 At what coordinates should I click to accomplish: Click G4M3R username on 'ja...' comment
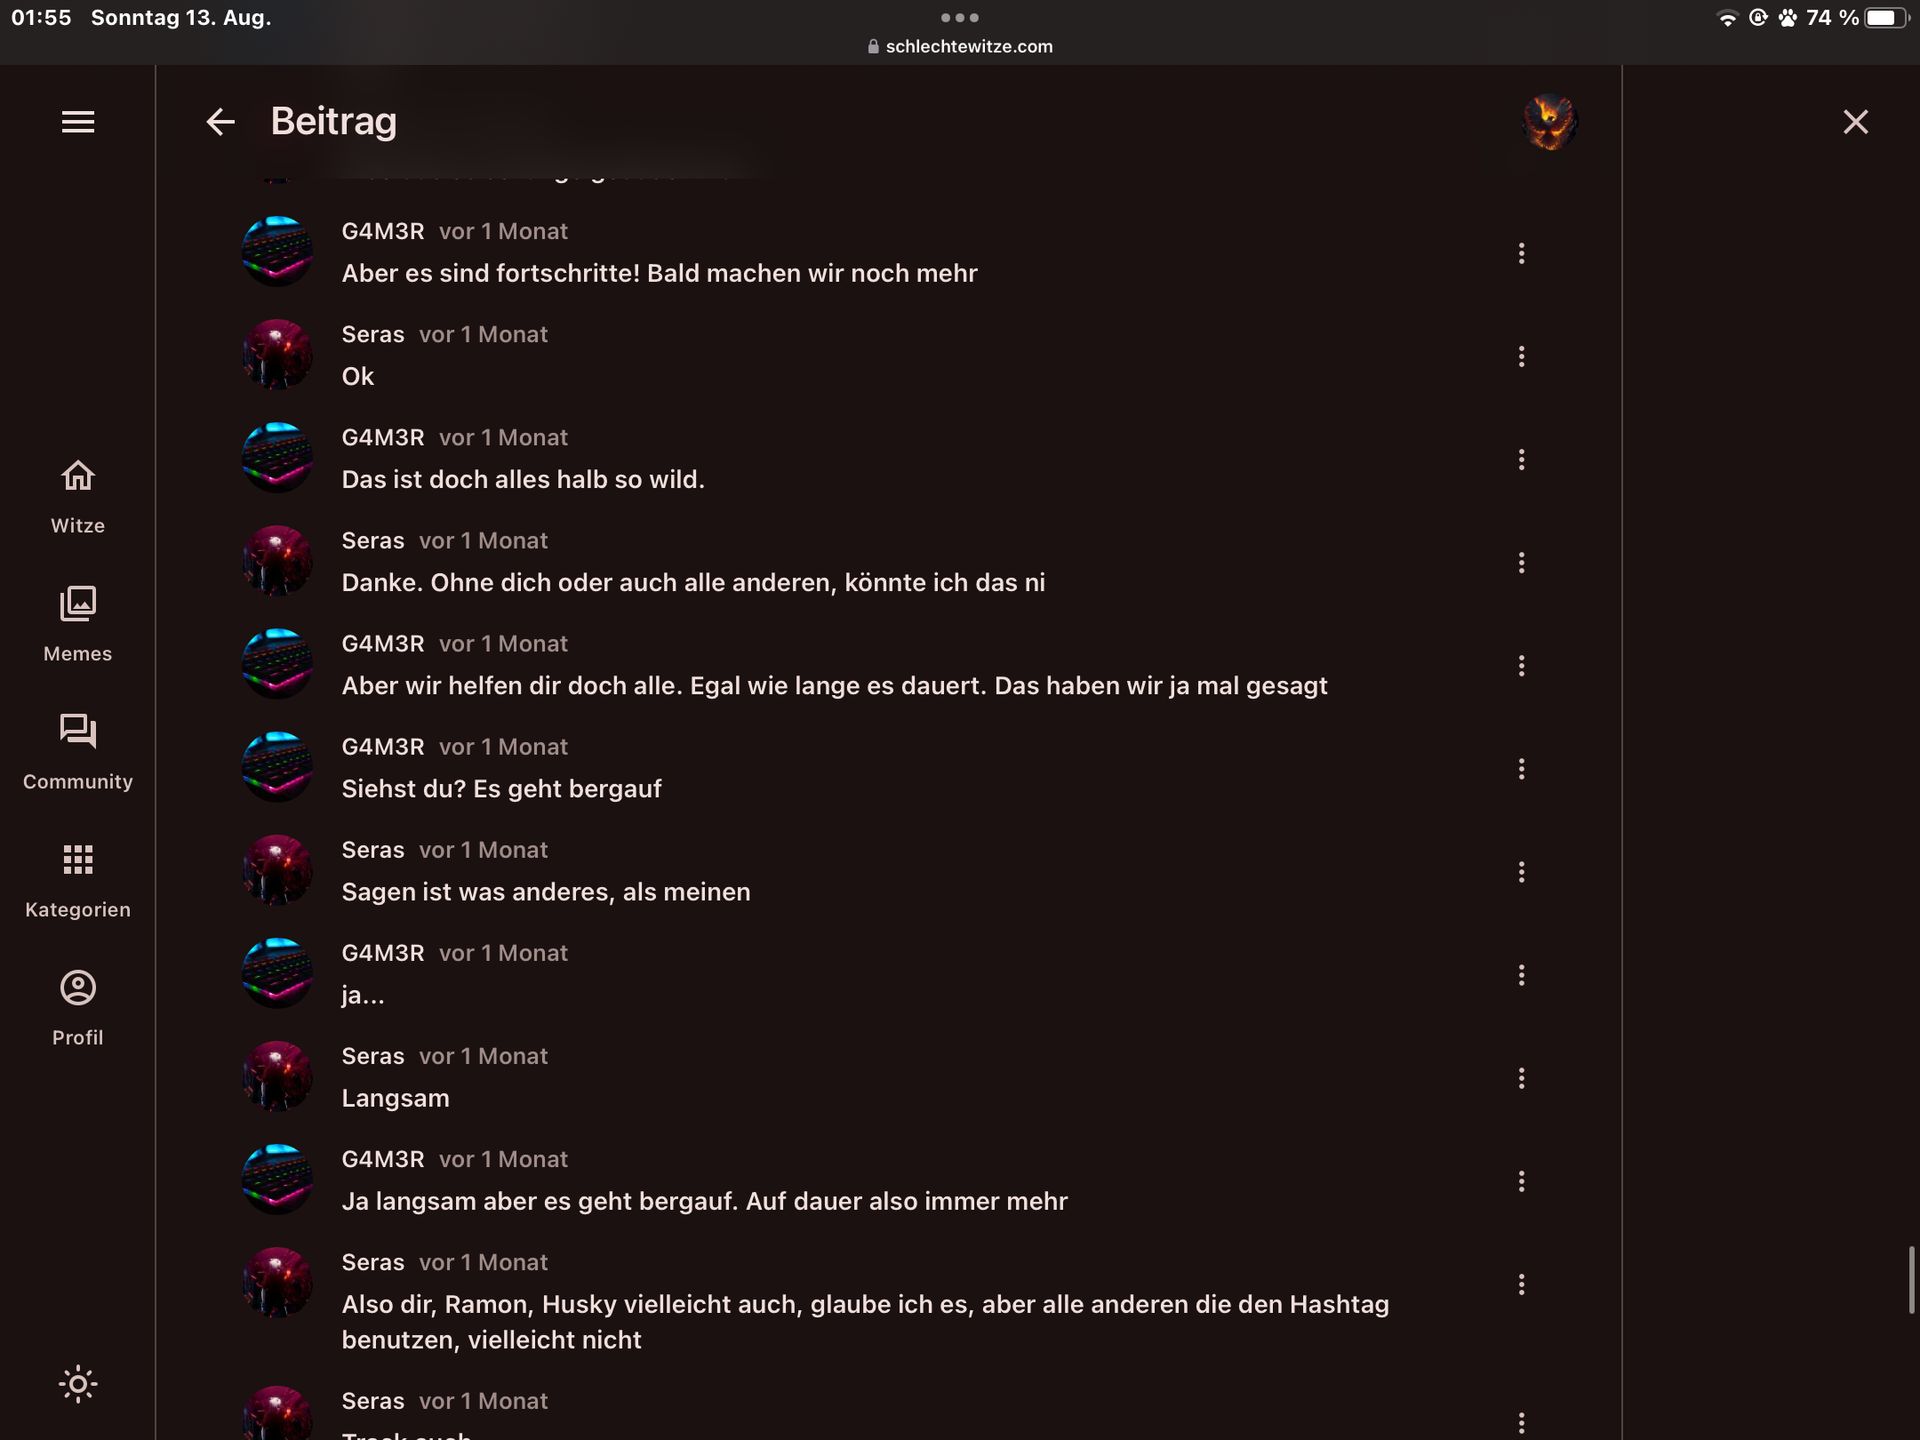tap(383, 953)
